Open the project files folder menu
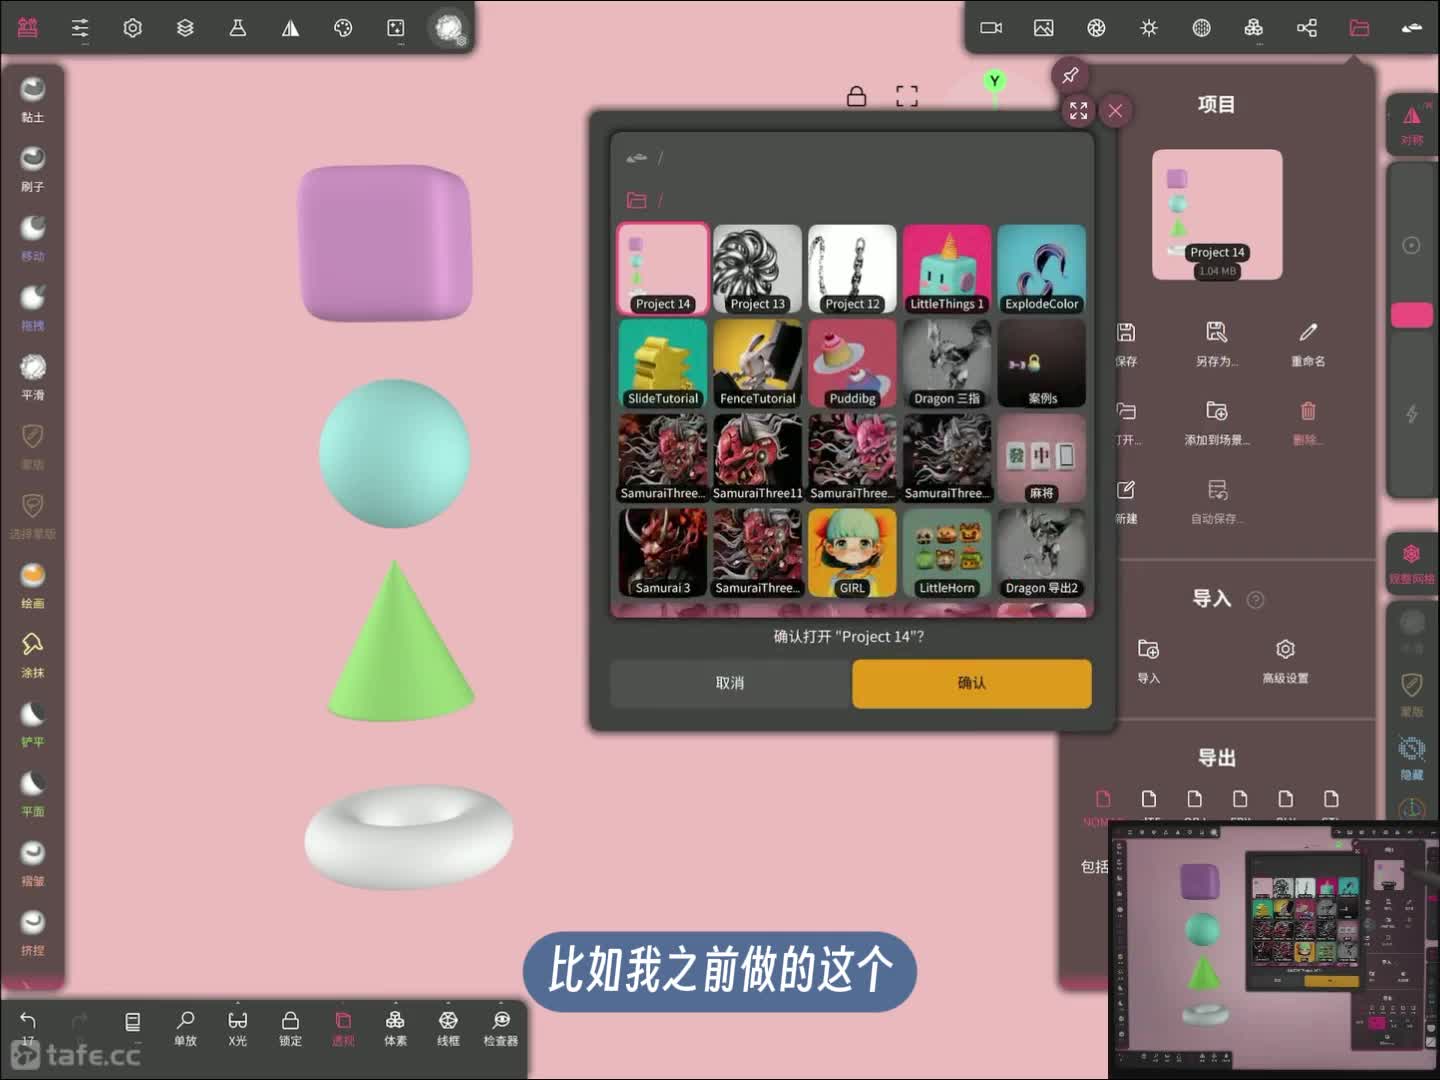 (1359, 28)
